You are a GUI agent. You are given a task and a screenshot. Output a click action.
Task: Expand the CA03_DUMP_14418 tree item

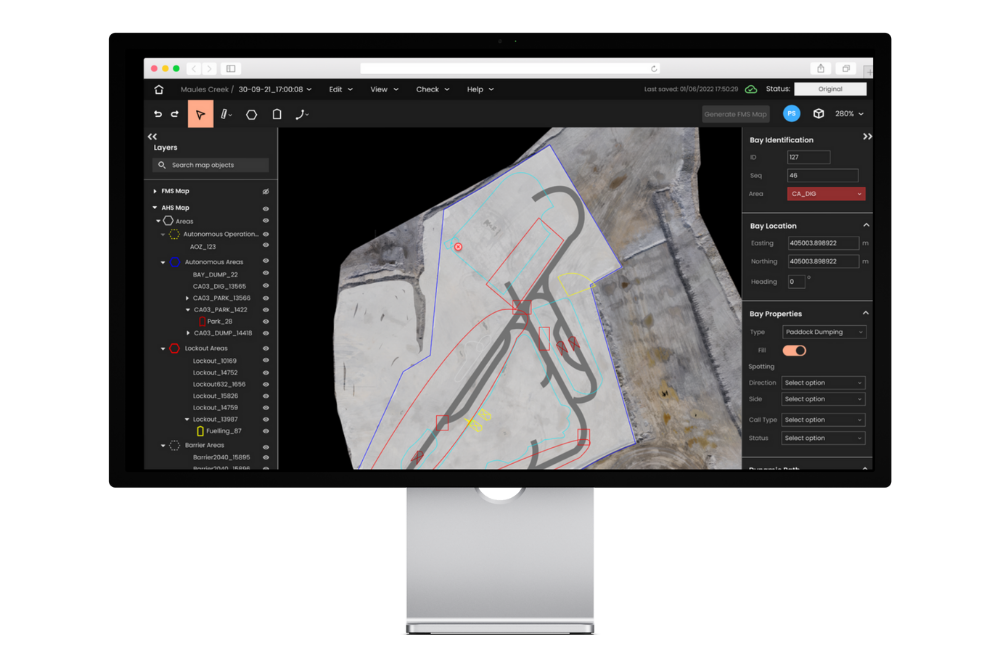(x=187, y=333)
